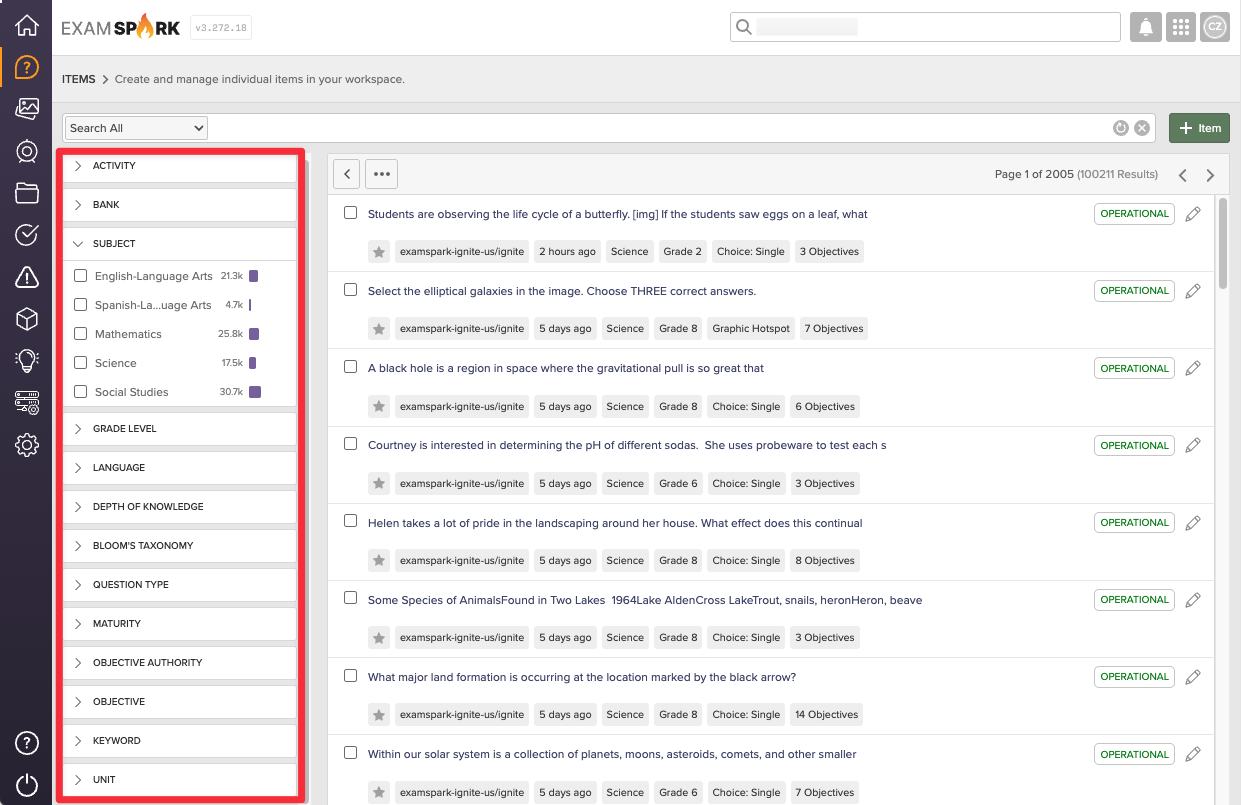Expand the Depth of Knowledge filter
The height and width of the screenshot is (805, 1241).
180,507
